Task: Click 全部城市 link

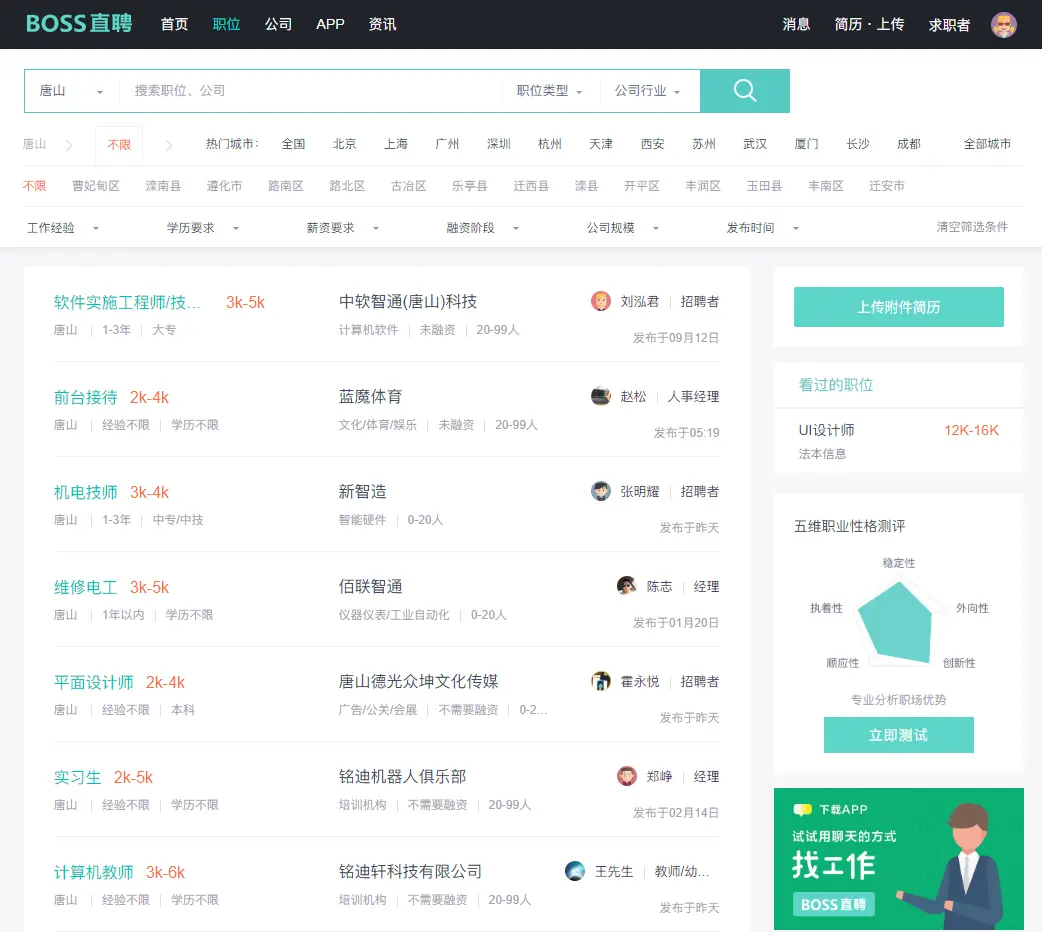Action: click(987, 144)
